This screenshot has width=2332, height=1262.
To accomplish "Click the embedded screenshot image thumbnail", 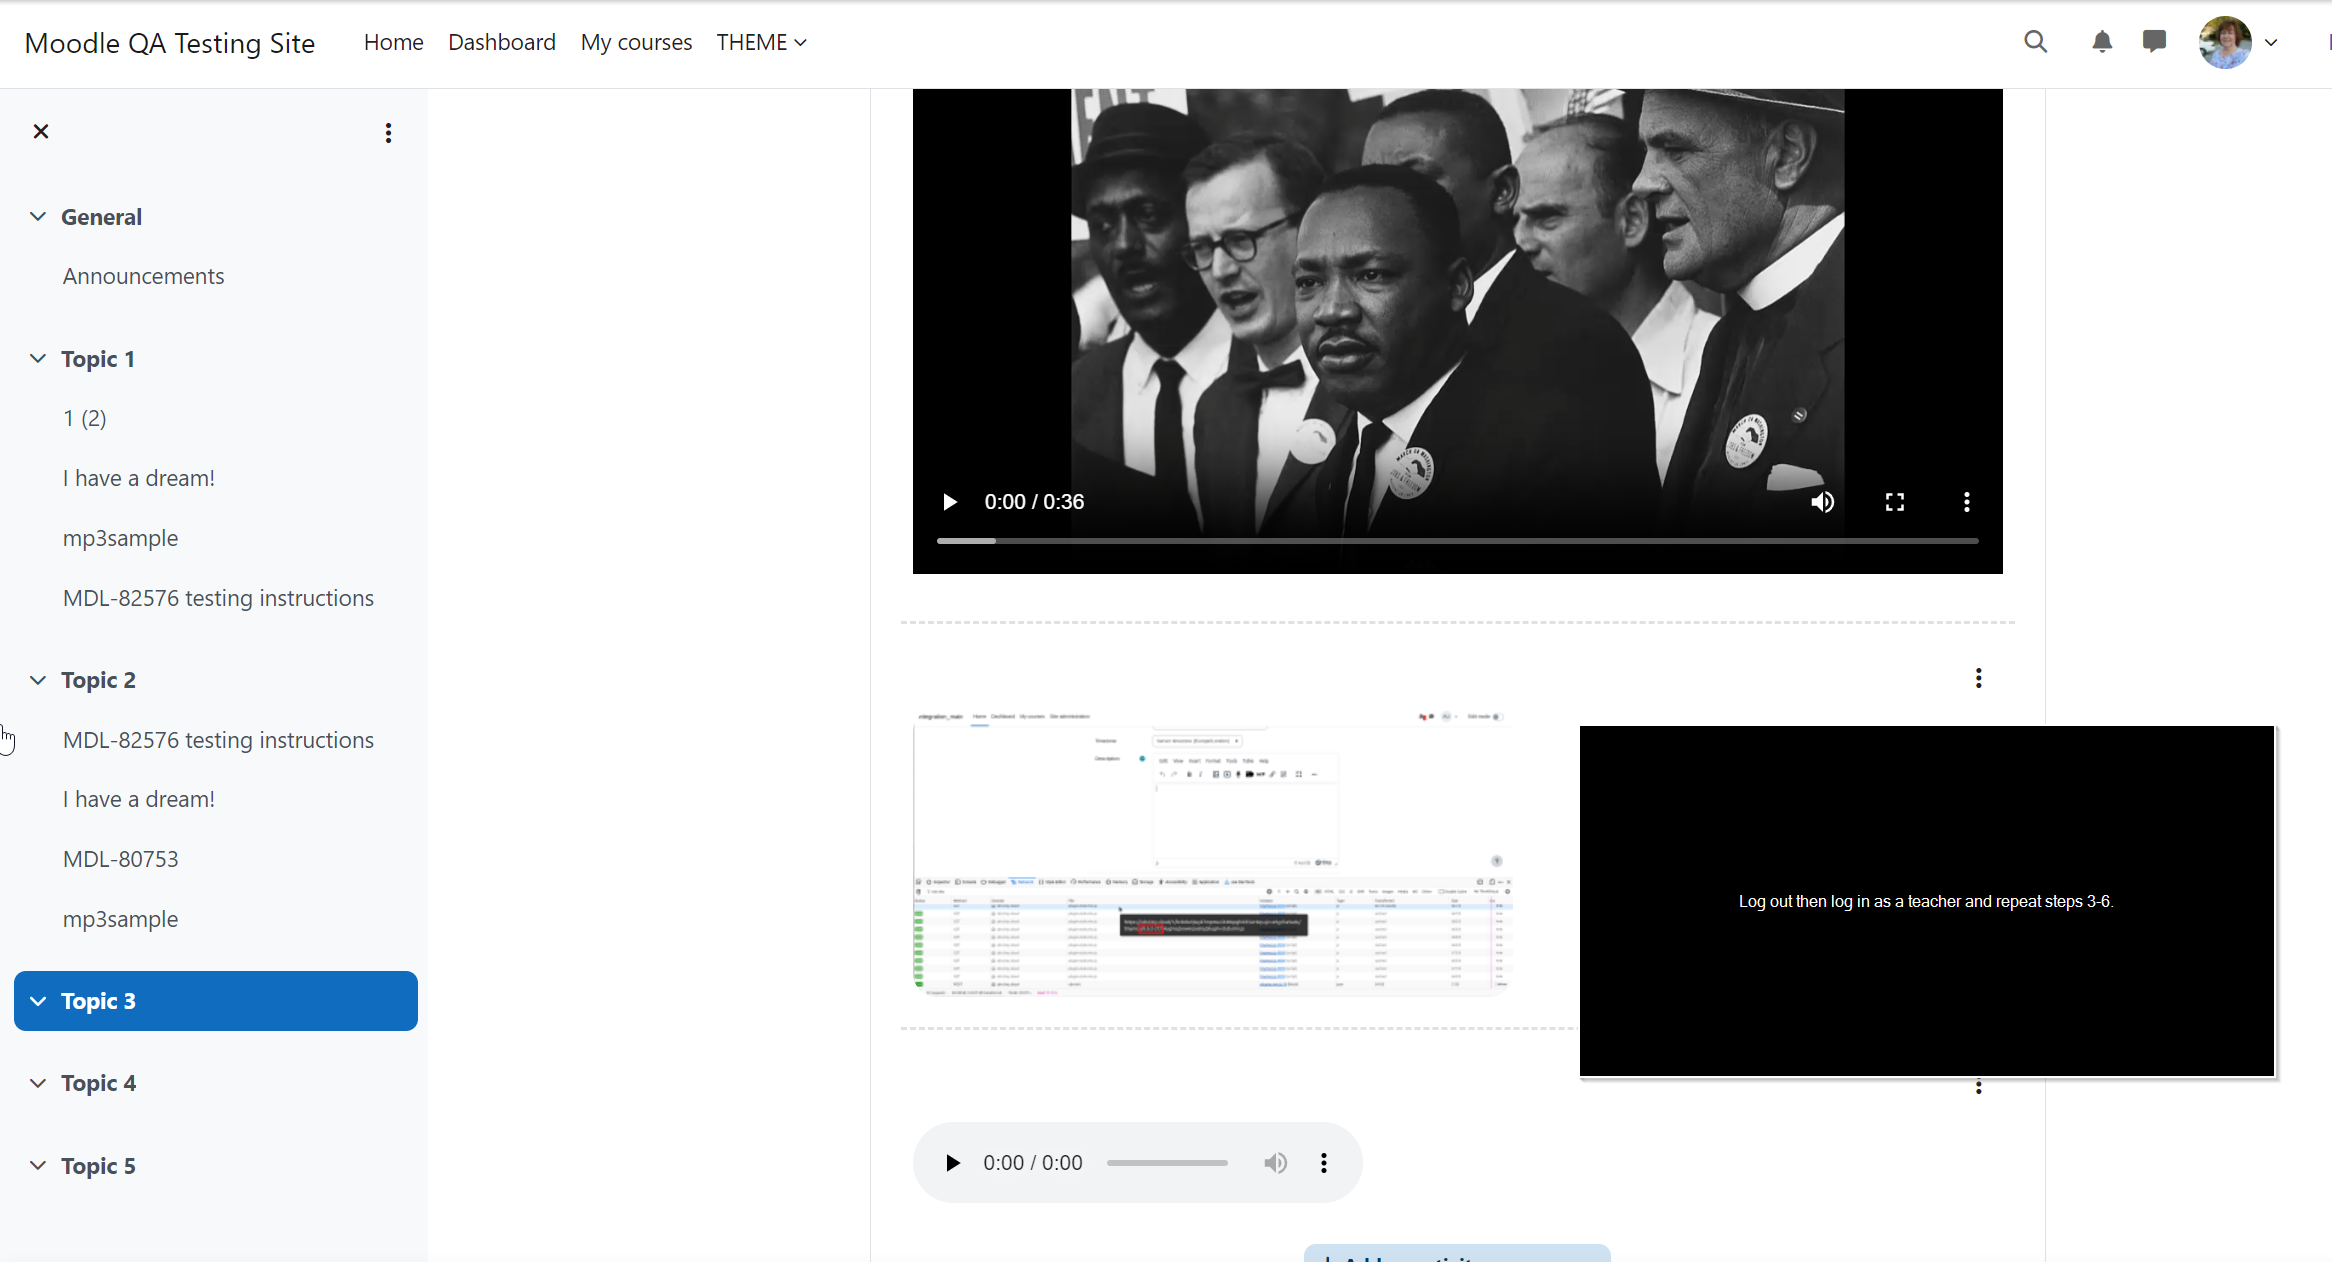I will tap(1212, 853).
